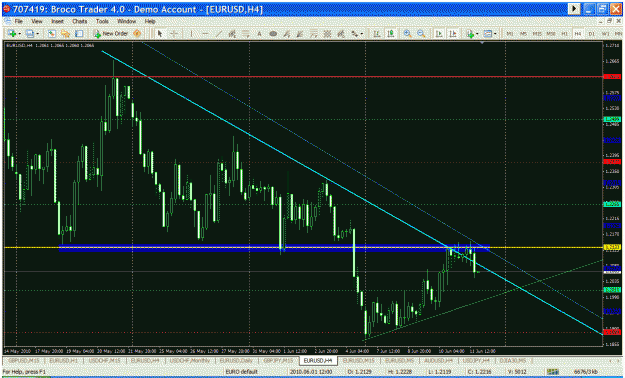Expand the New Chart dropdown arrow
Screen dimensions: 625x378
(19, 34)
